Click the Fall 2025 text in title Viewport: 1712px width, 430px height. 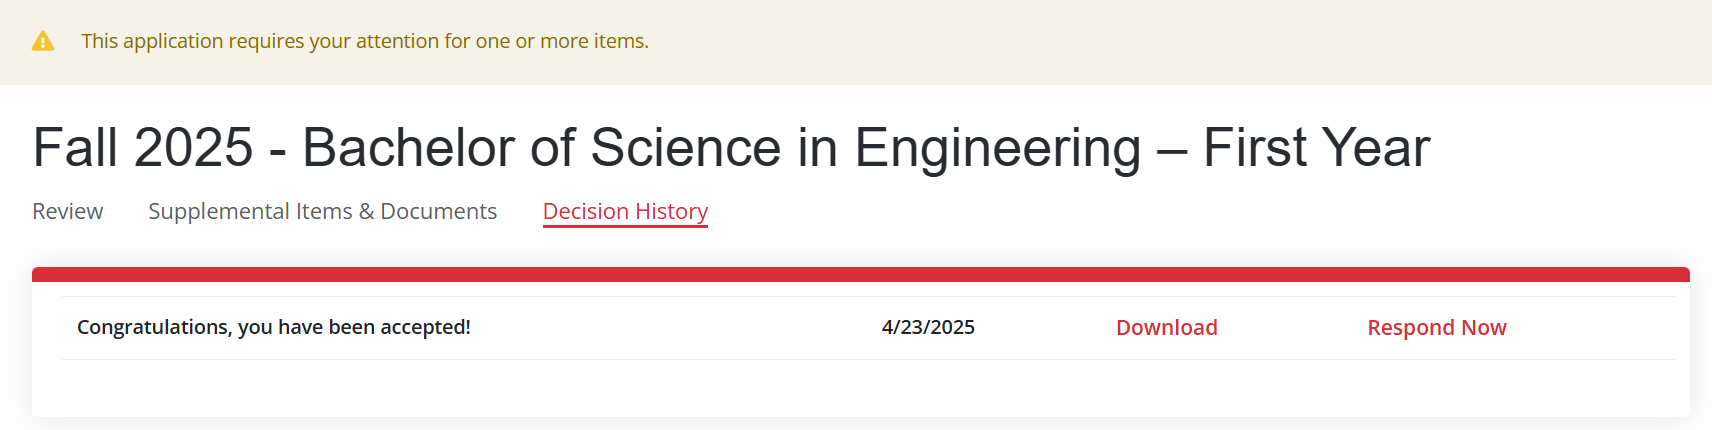[x=143, y=147]
